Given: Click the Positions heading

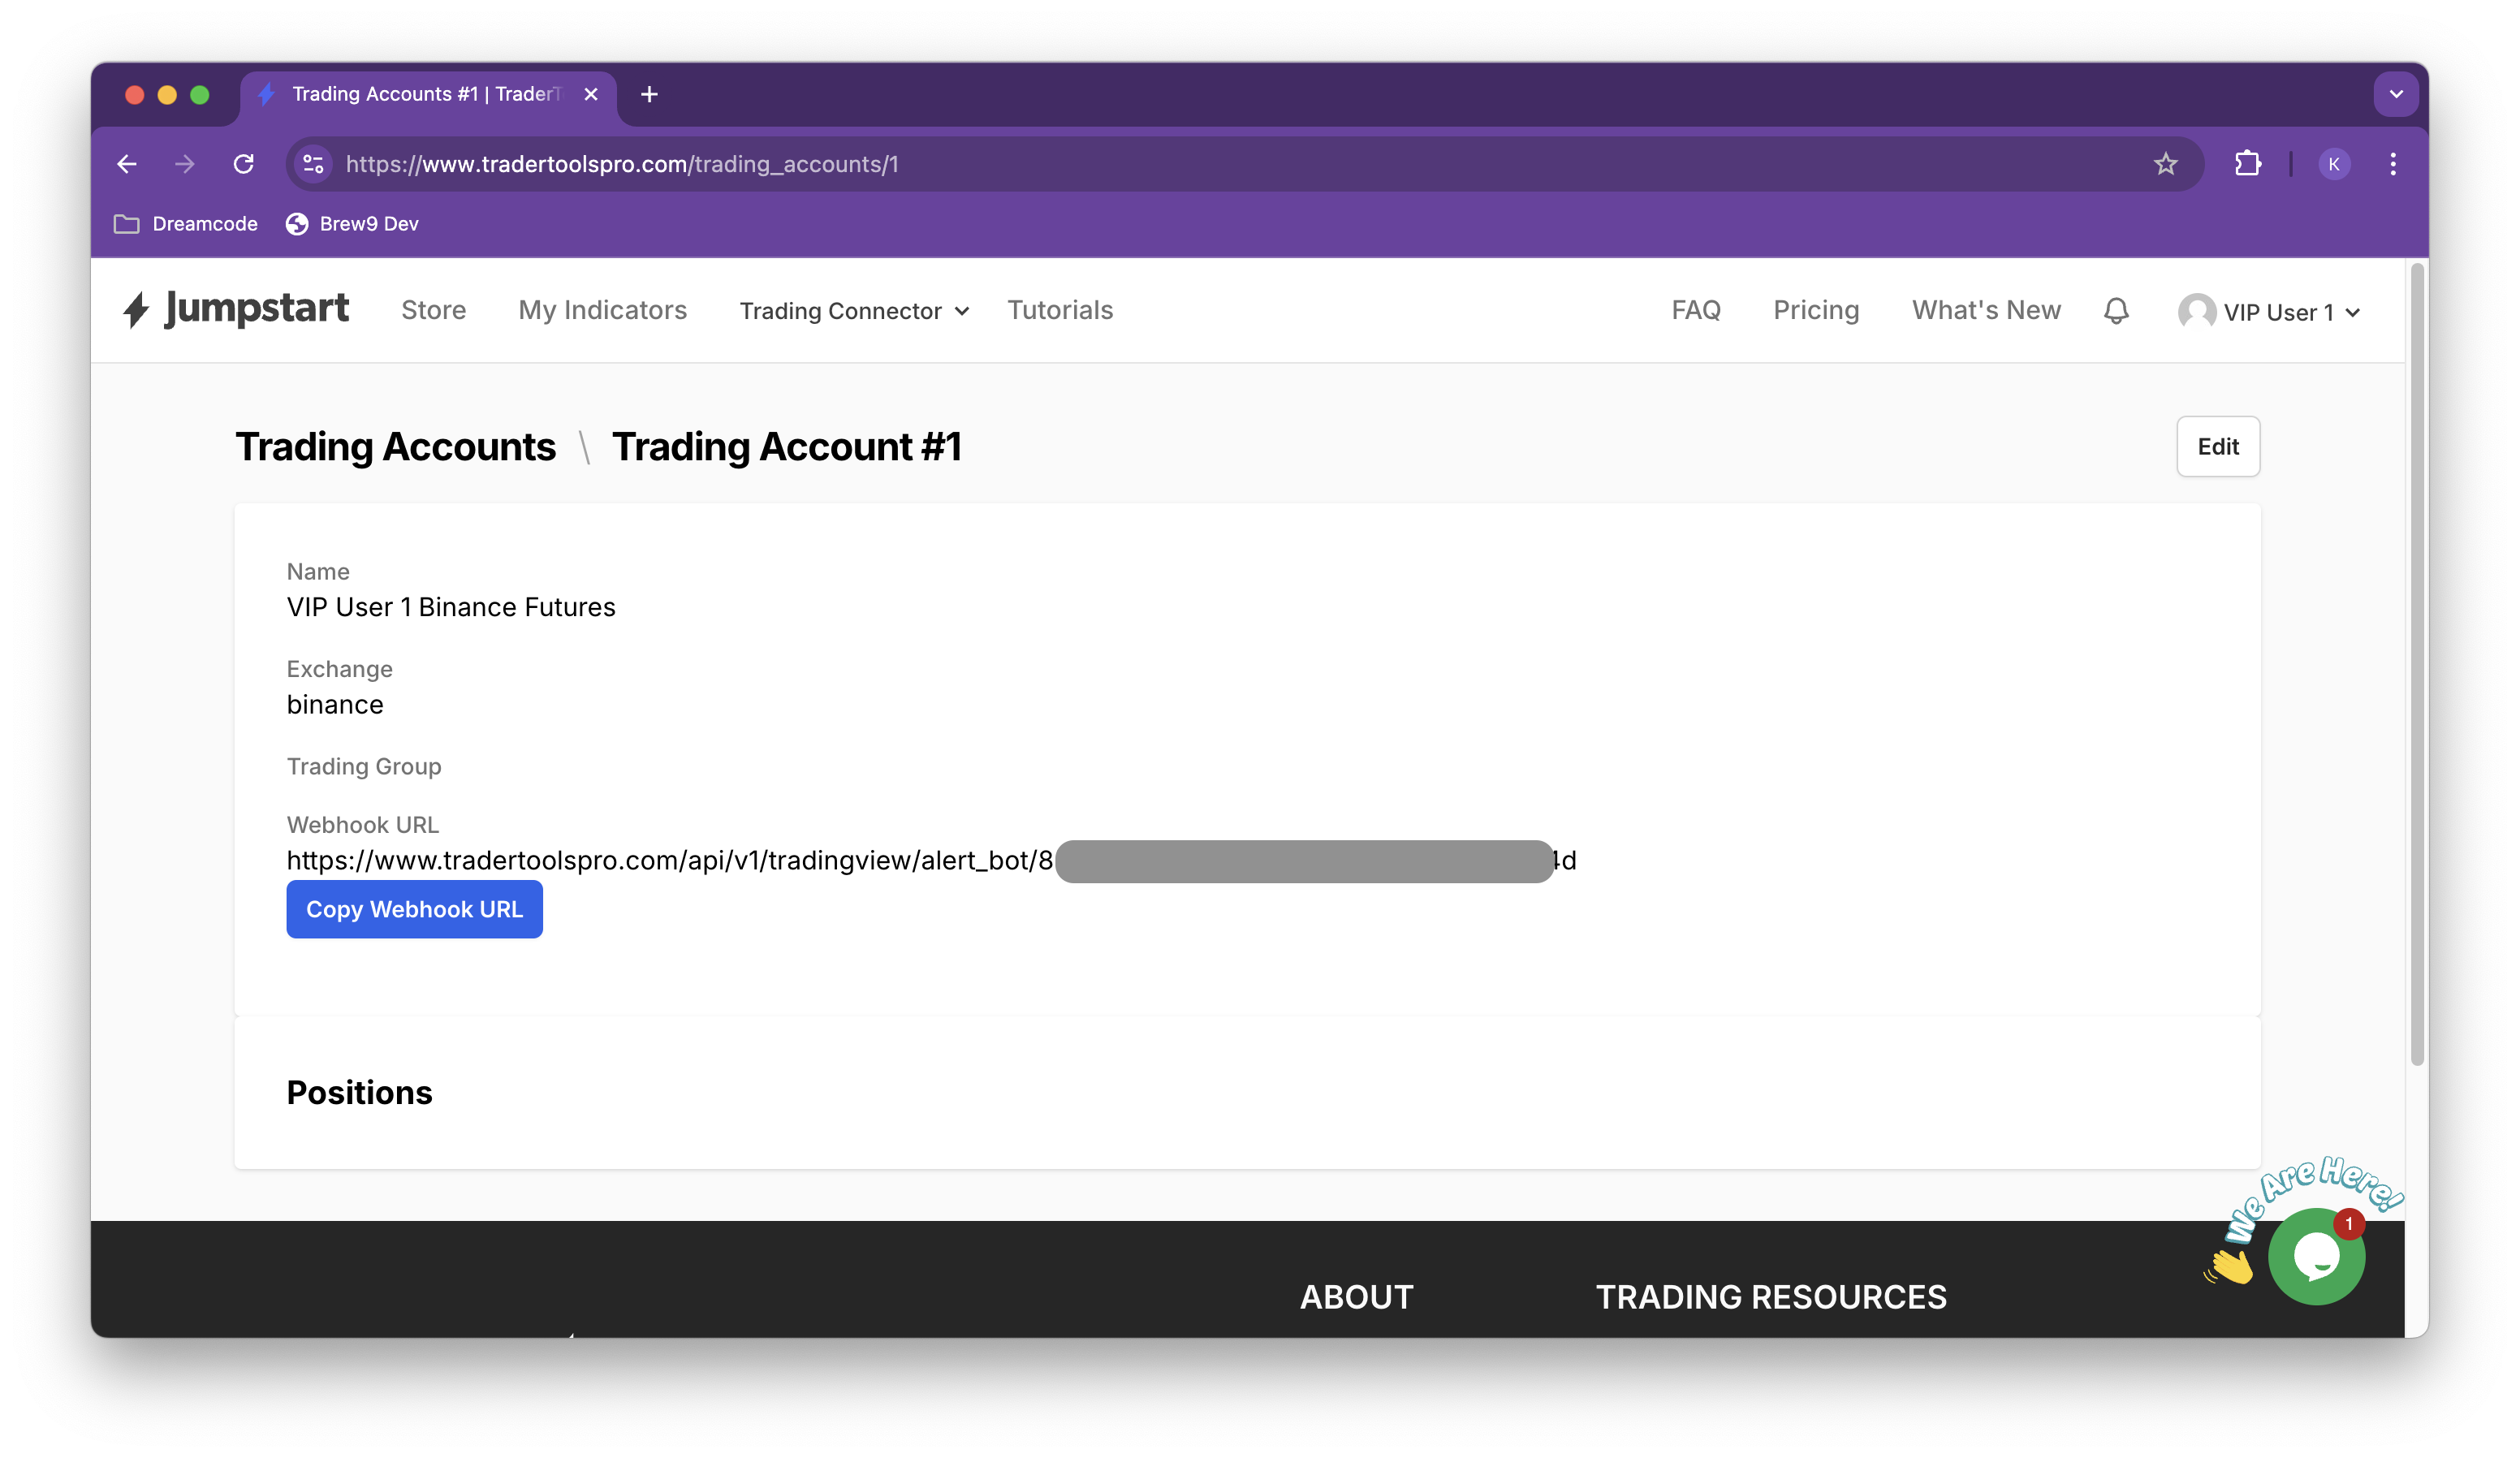Looking at the screenshot, I should [x=359, y=1092].
